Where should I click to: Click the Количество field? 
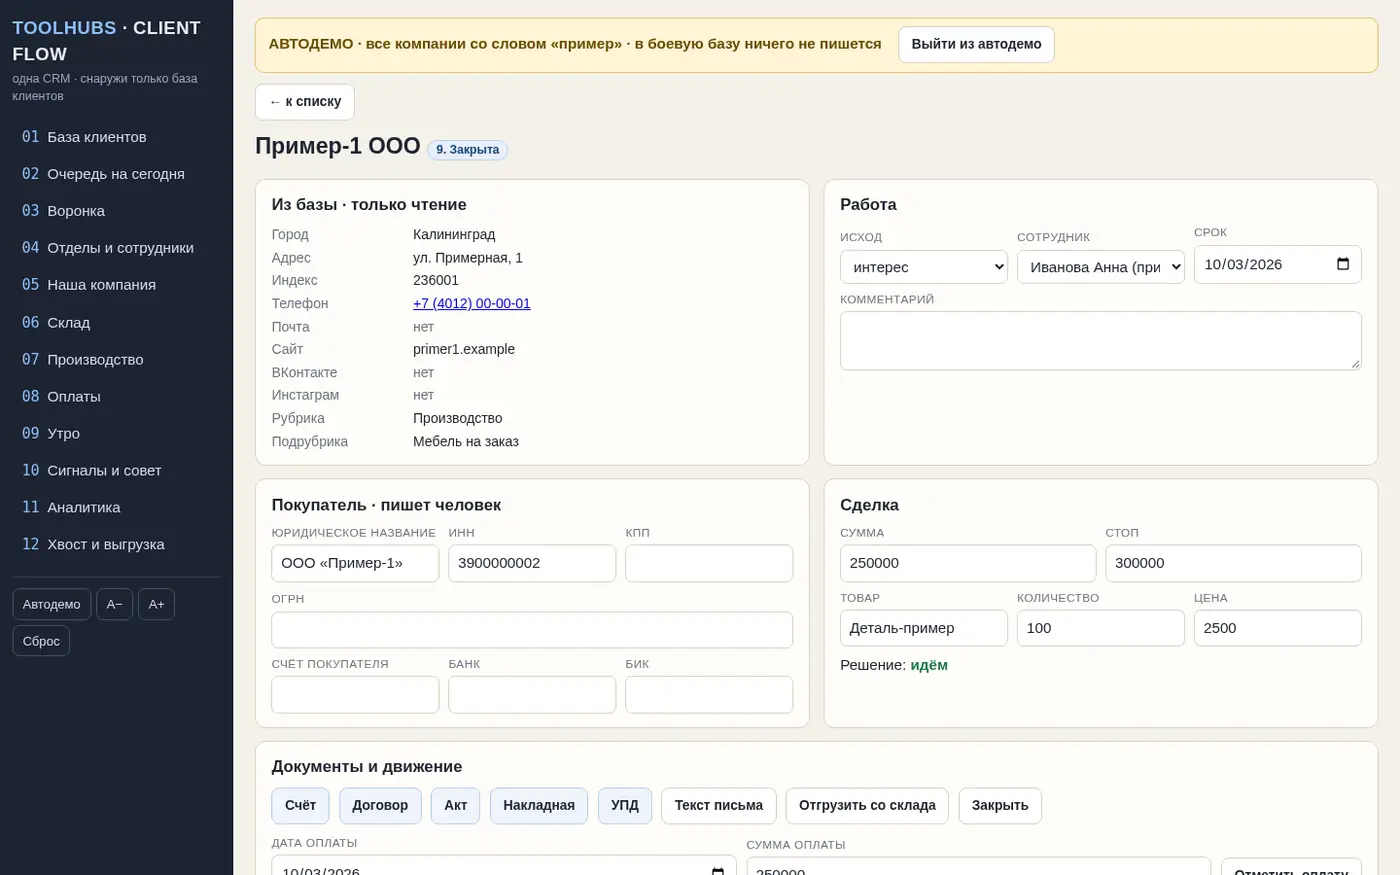pos(1101,628)
